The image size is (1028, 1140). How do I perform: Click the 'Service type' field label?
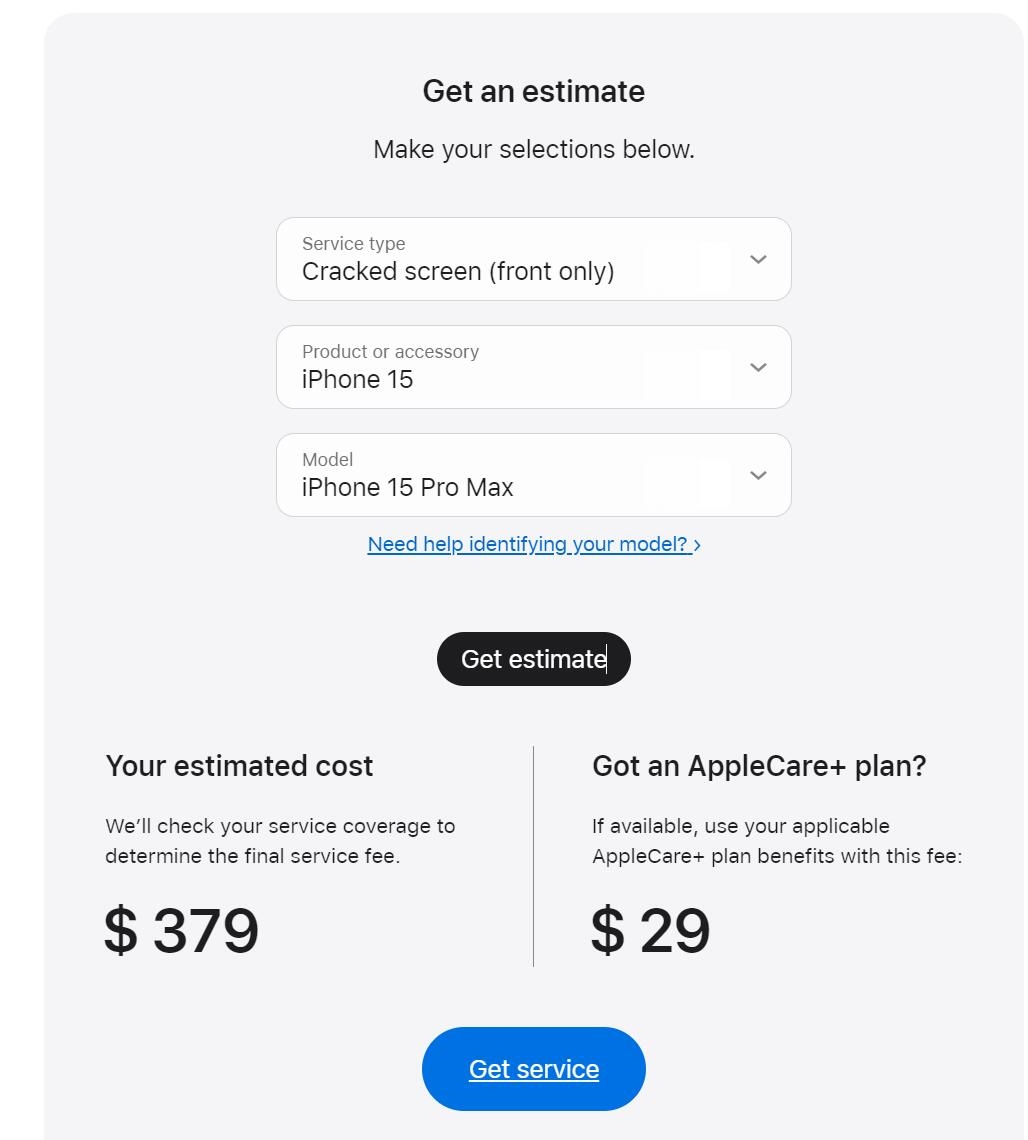(x=354, y=244)
